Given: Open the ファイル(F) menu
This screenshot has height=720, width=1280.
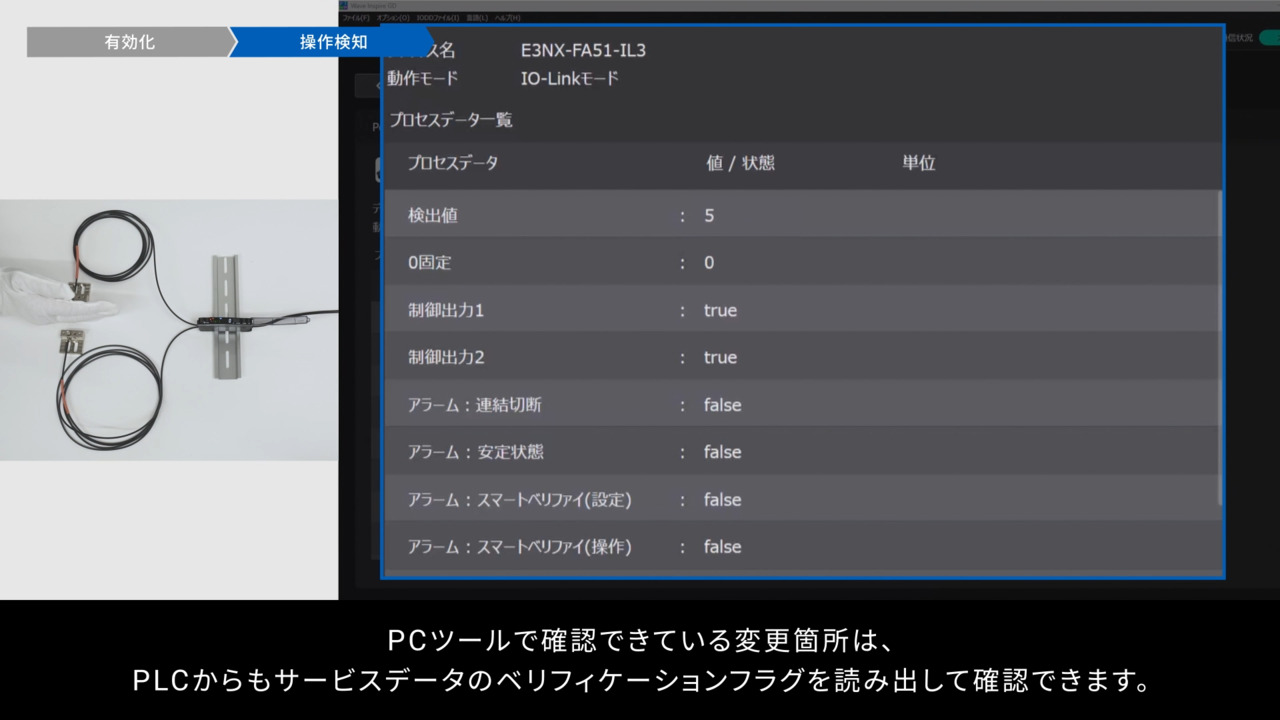Looking at the screenshot, I should (354, 18).
